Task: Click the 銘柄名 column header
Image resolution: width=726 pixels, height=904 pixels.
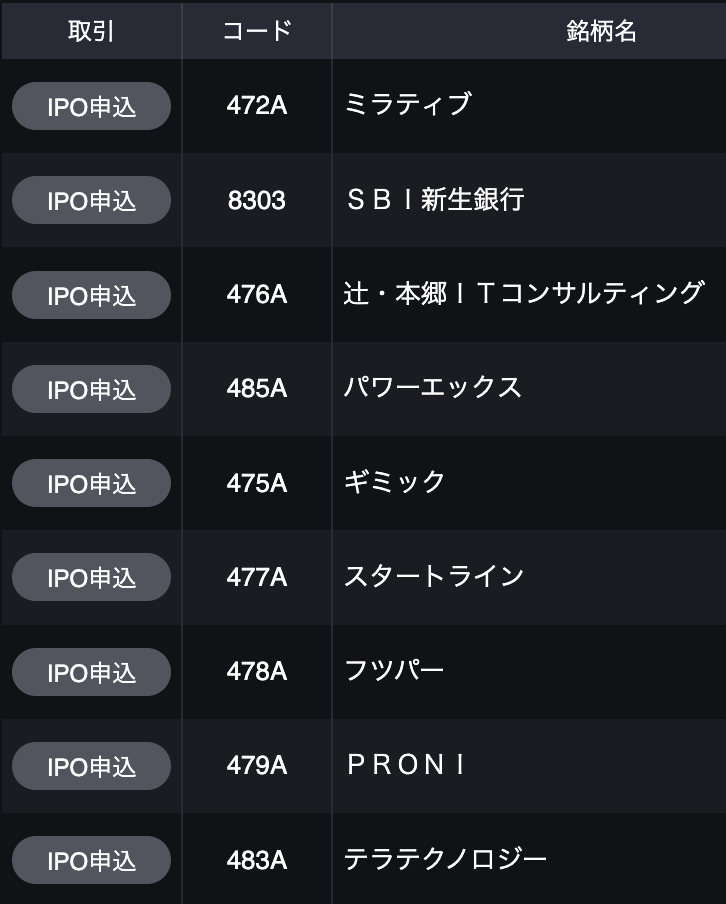Action: [x=601, y=31]
